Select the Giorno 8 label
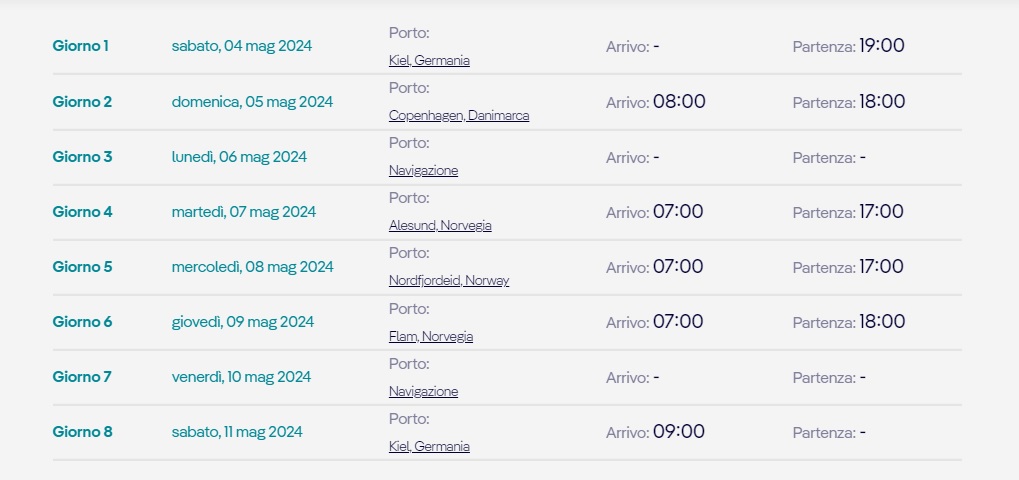 (x=82, y=432)
